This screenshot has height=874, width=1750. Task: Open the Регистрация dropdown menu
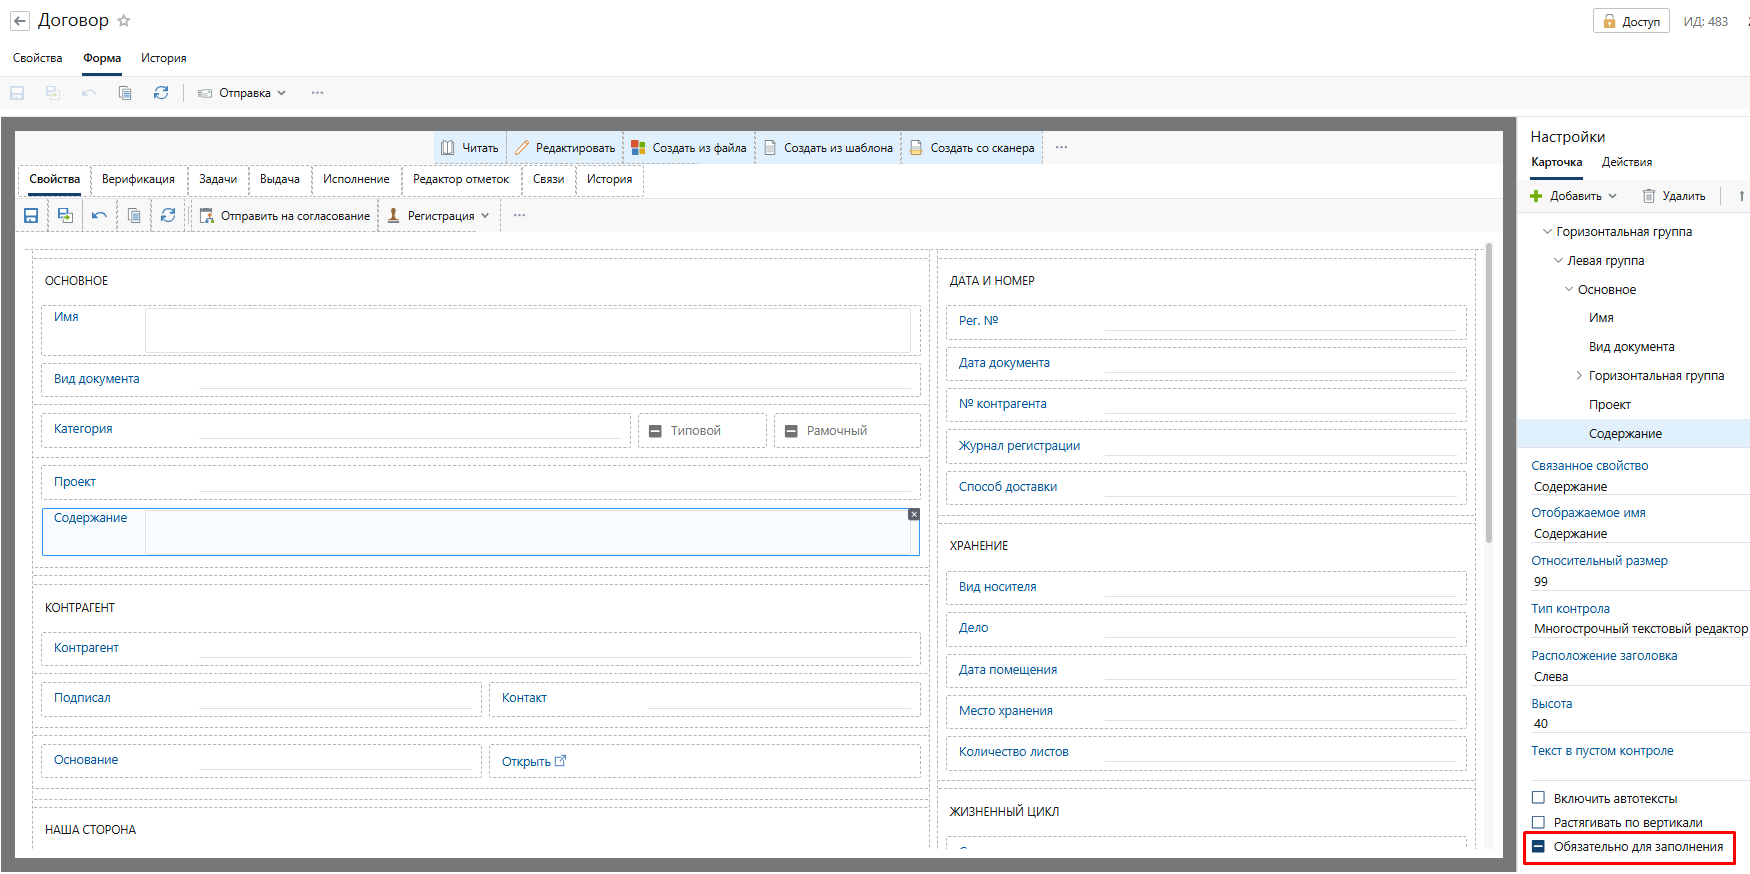pyautogui.click(x=439, y=216)
